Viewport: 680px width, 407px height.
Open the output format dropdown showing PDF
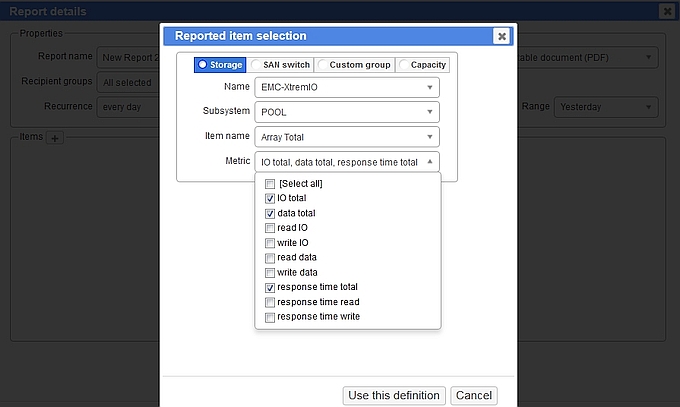click(x=588, y=57)
